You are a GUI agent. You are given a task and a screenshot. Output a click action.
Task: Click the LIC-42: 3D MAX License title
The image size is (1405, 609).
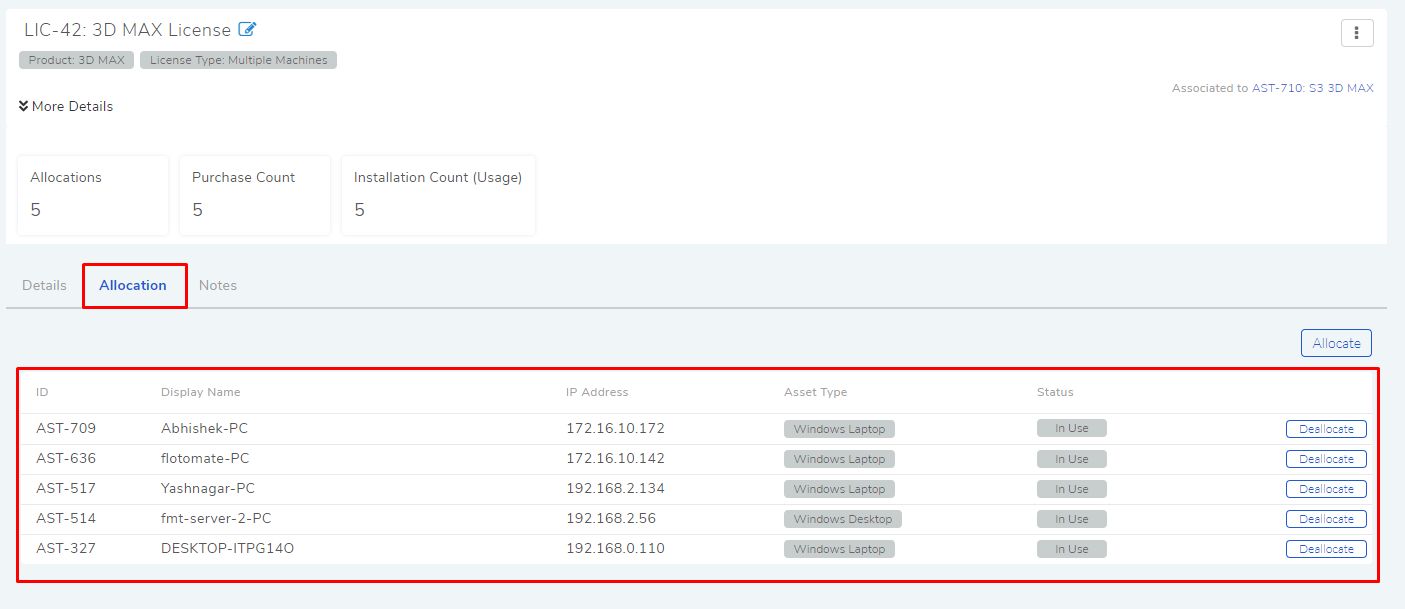click(x=127, y=30)
